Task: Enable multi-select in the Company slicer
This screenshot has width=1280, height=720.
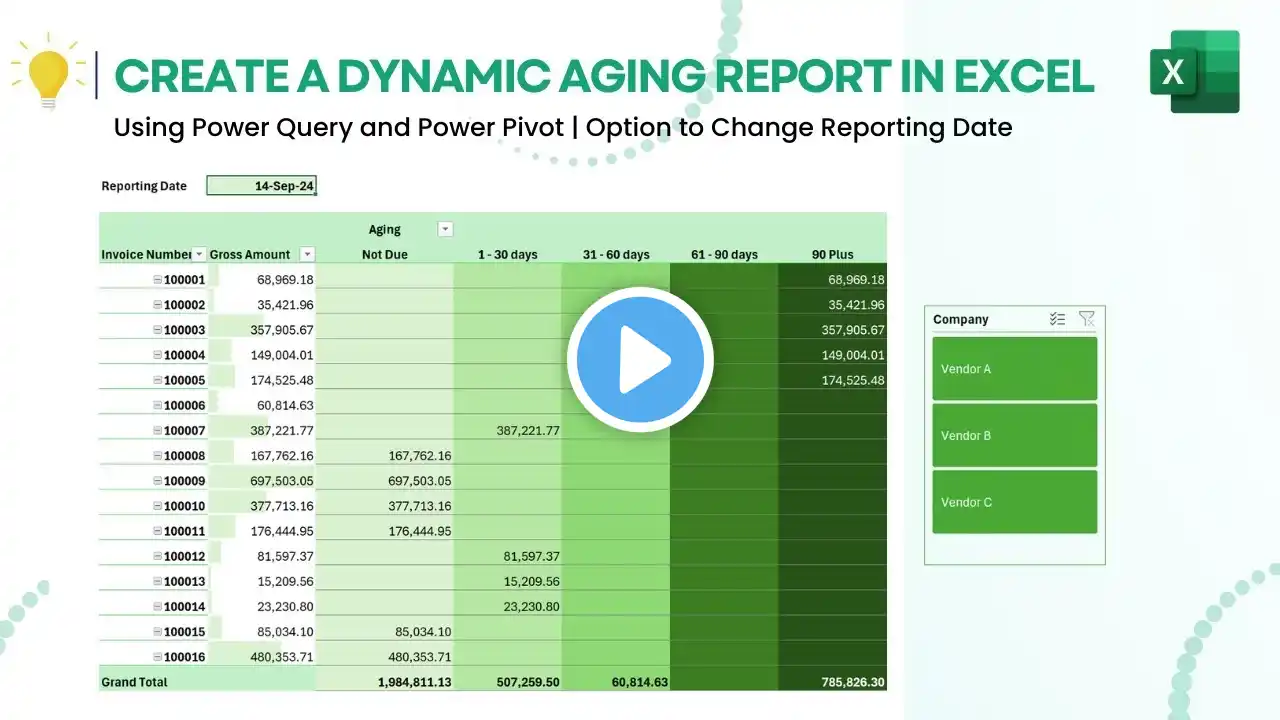Action: (1058, 319)
